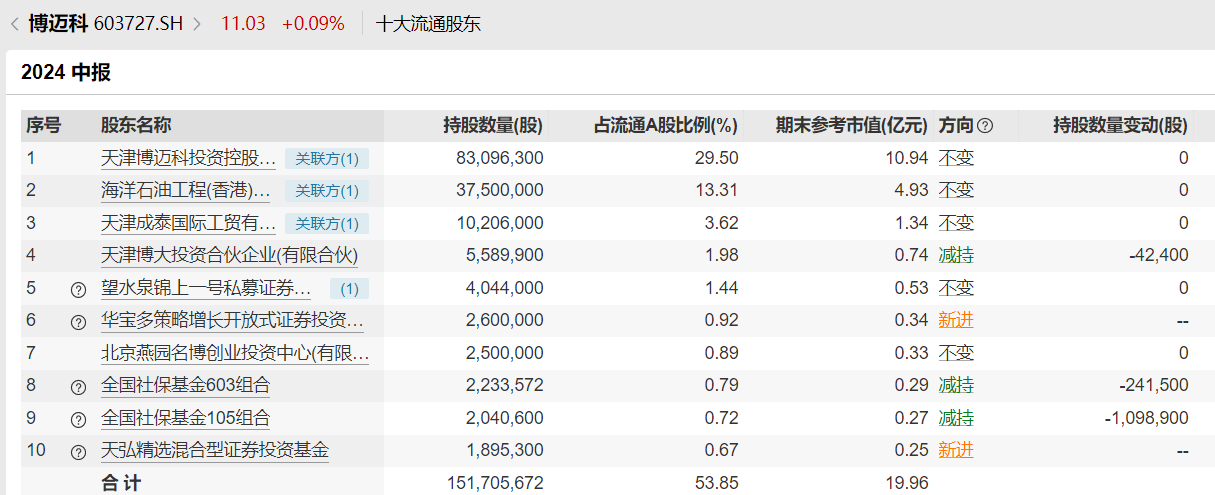Open info icon for 望水泉锦上一号私募证券
Image resolution: width=1215 pixels, height=495 pixels.
click(x=78, y=289)
